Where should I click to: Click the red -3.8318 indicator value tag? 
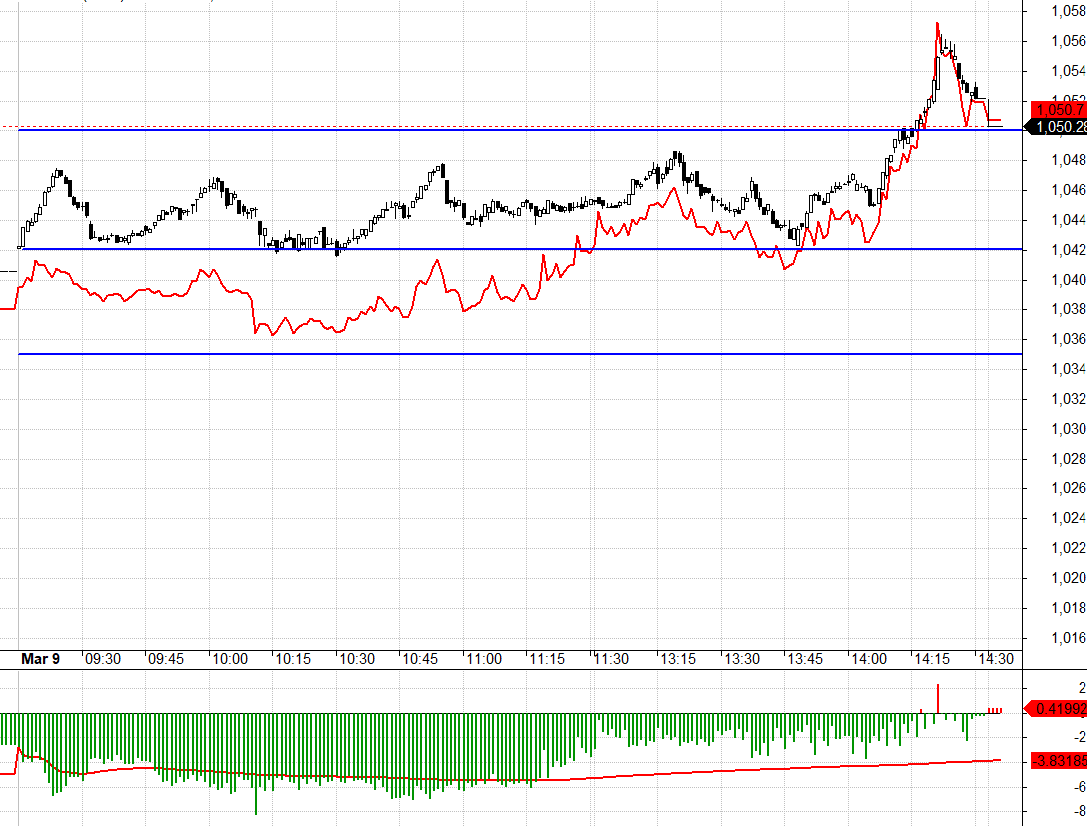pos(1061,761)
